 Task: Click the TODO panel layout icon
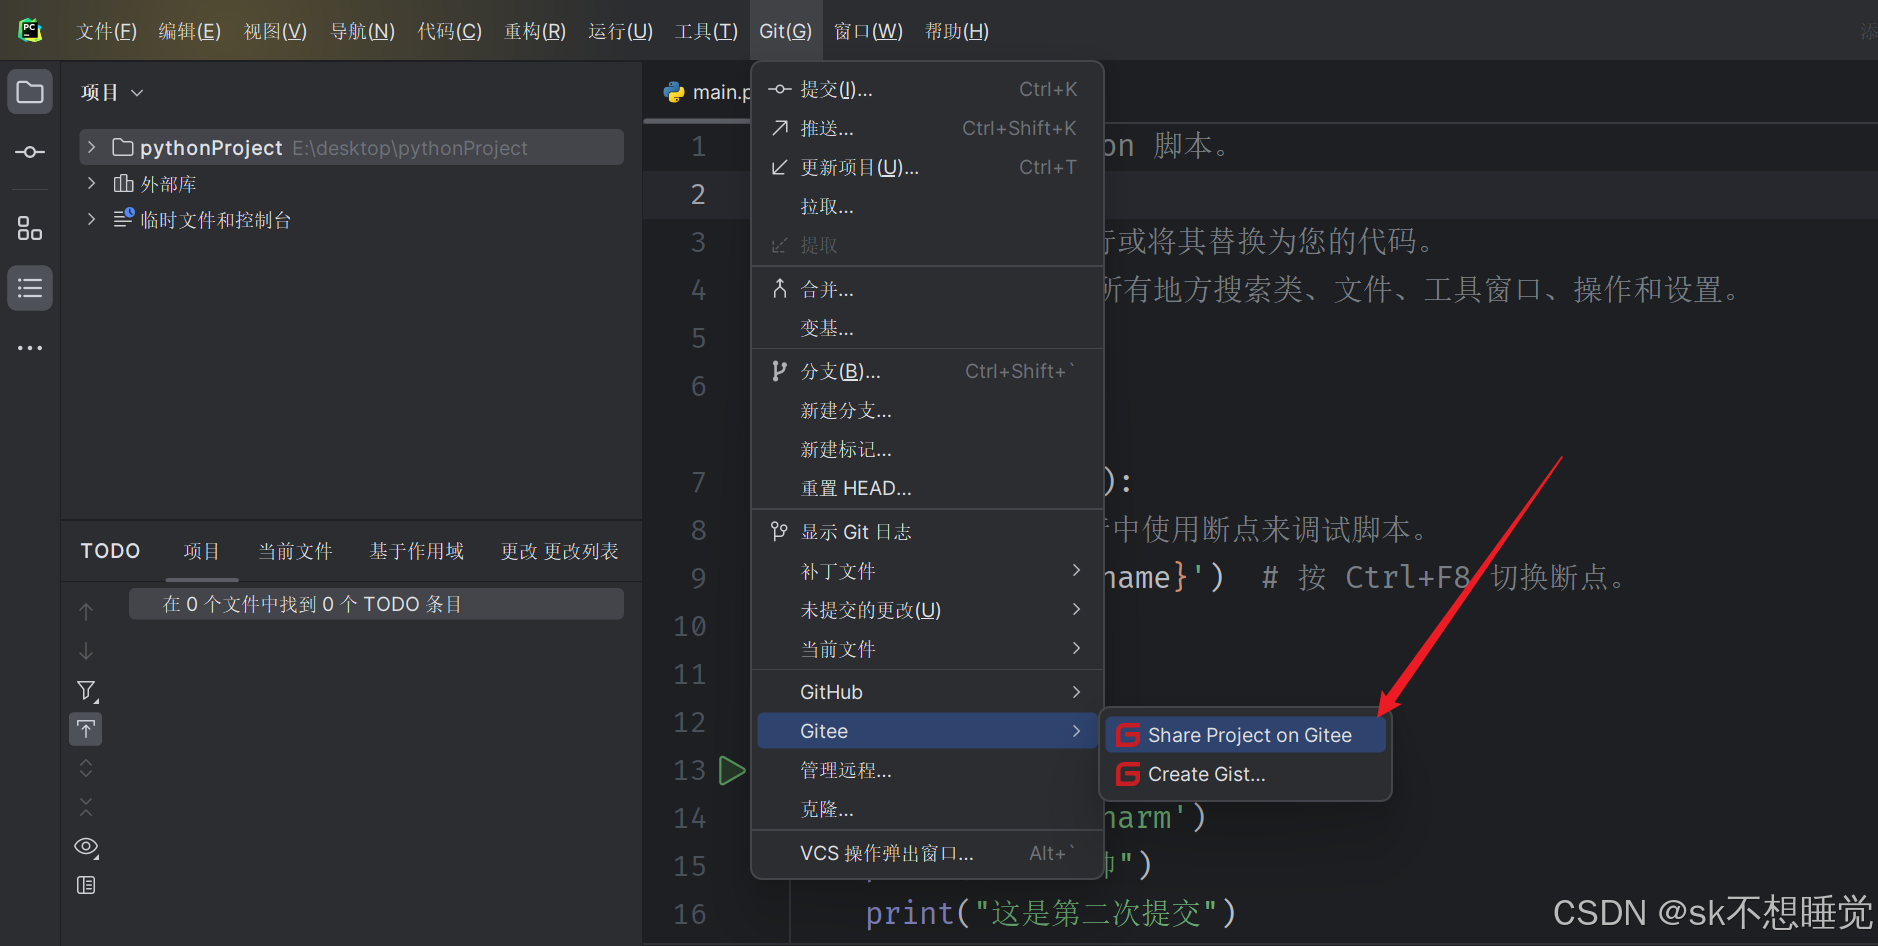click(86, 885)
